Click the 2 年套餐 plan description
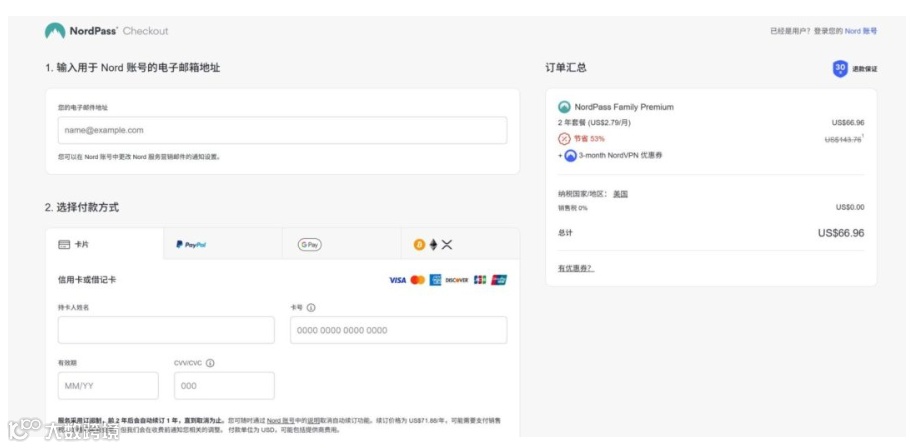915x448 pixels. point(594,122)
